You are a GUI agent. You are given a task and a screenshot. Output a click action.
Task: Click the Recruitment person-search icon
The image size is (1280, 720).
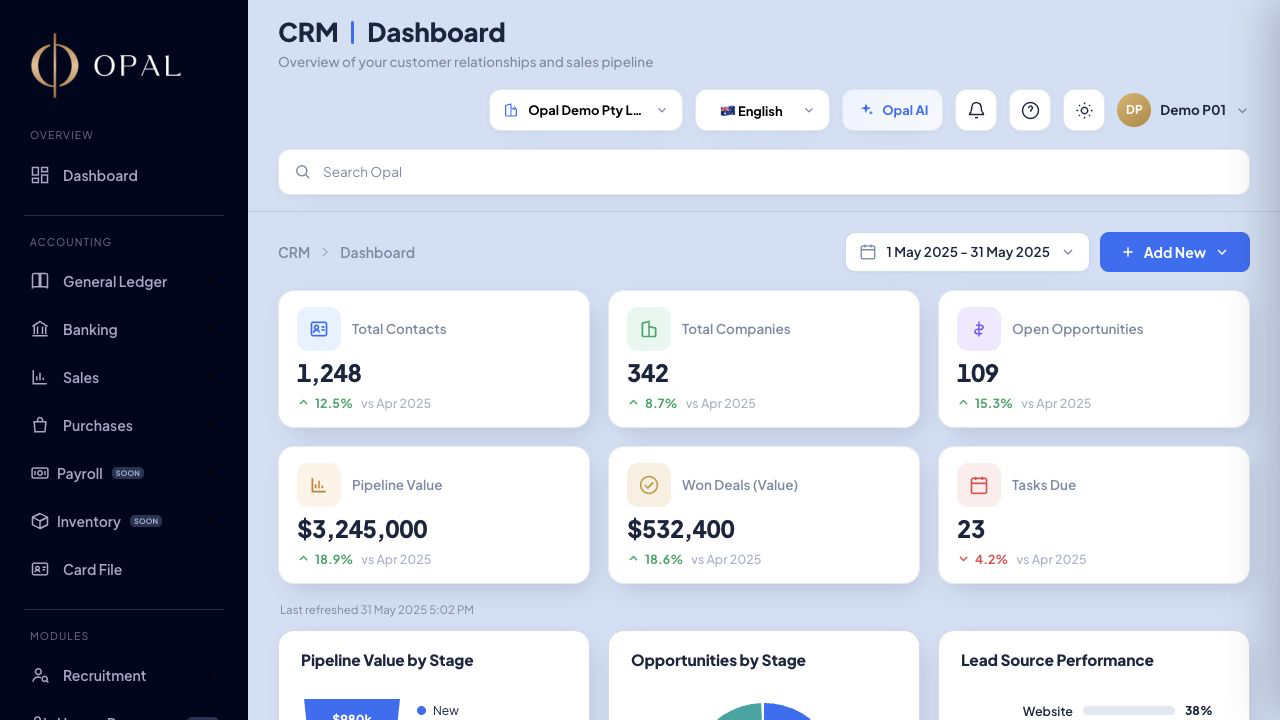pyautogui.click(x=40, y=676)
